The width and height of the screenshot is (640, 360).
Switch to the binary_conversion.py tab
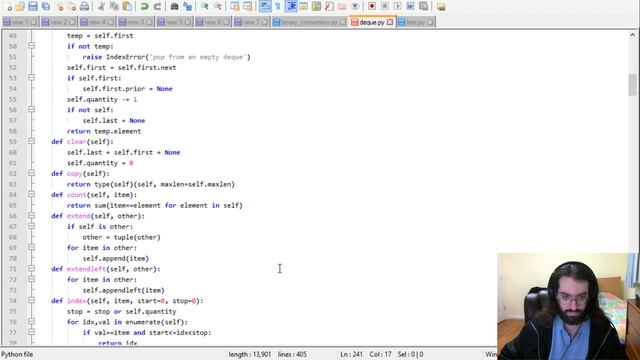(309, 22)
